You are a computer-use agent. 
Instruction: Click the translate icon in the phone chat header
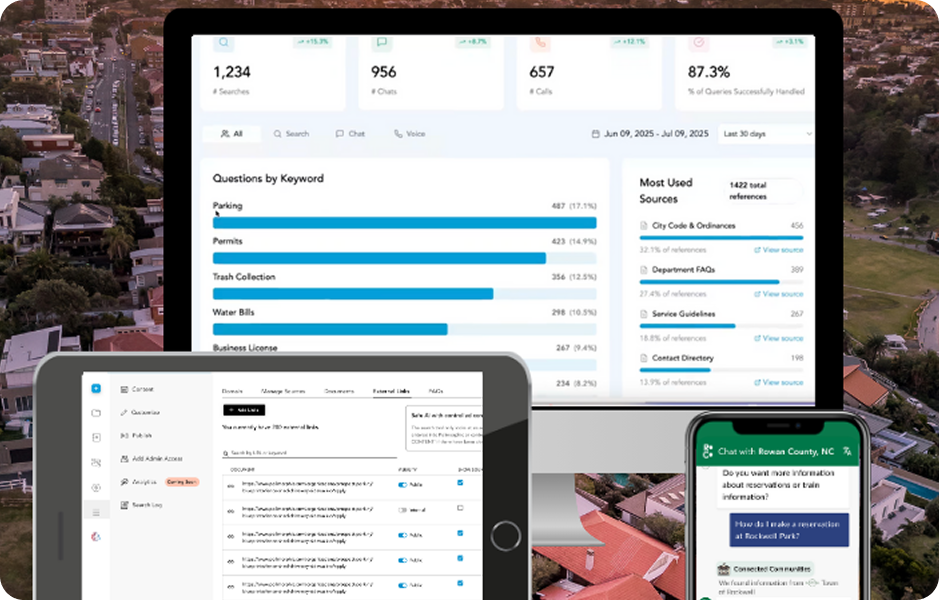[847, 451]
